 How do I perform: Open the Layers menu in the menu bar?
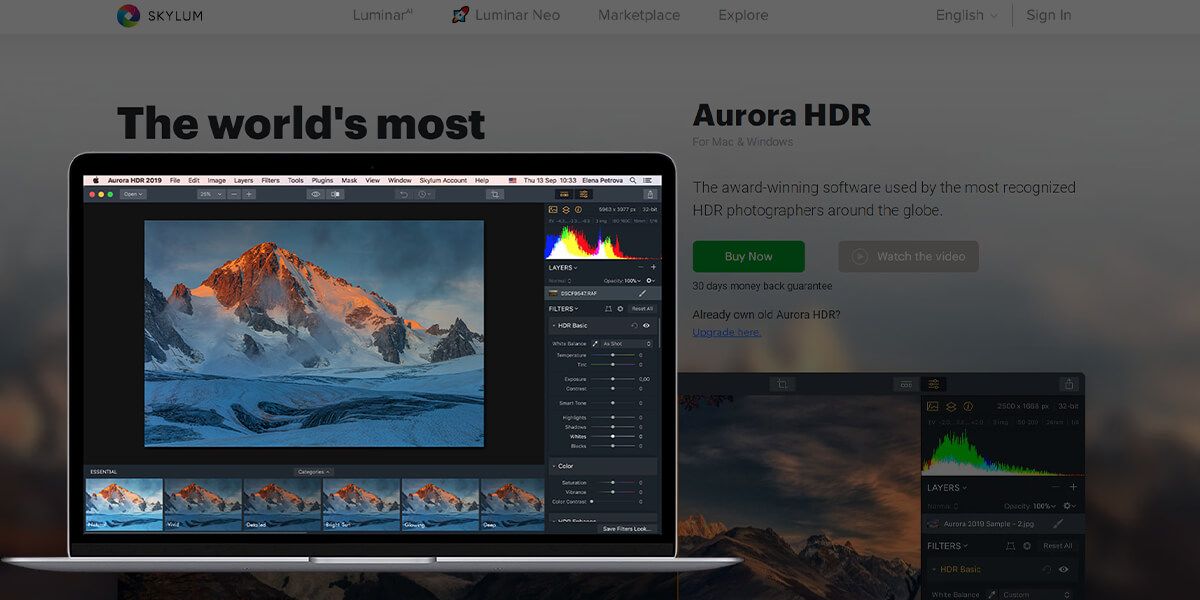(x=244, y=180)
